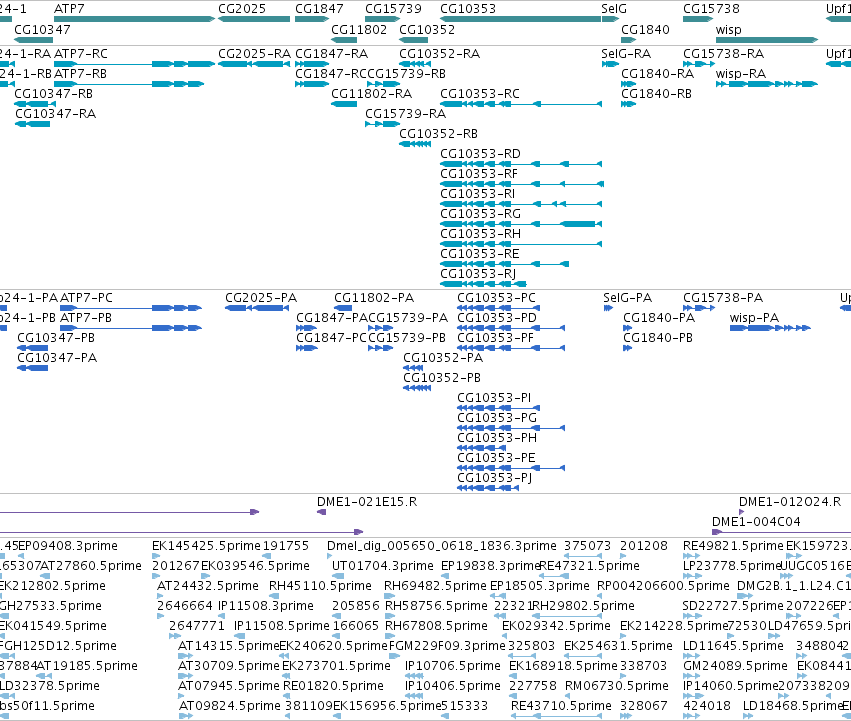Click the CG15738-PA protein label
The image size is (851, 721).
[x=723, y=298]
